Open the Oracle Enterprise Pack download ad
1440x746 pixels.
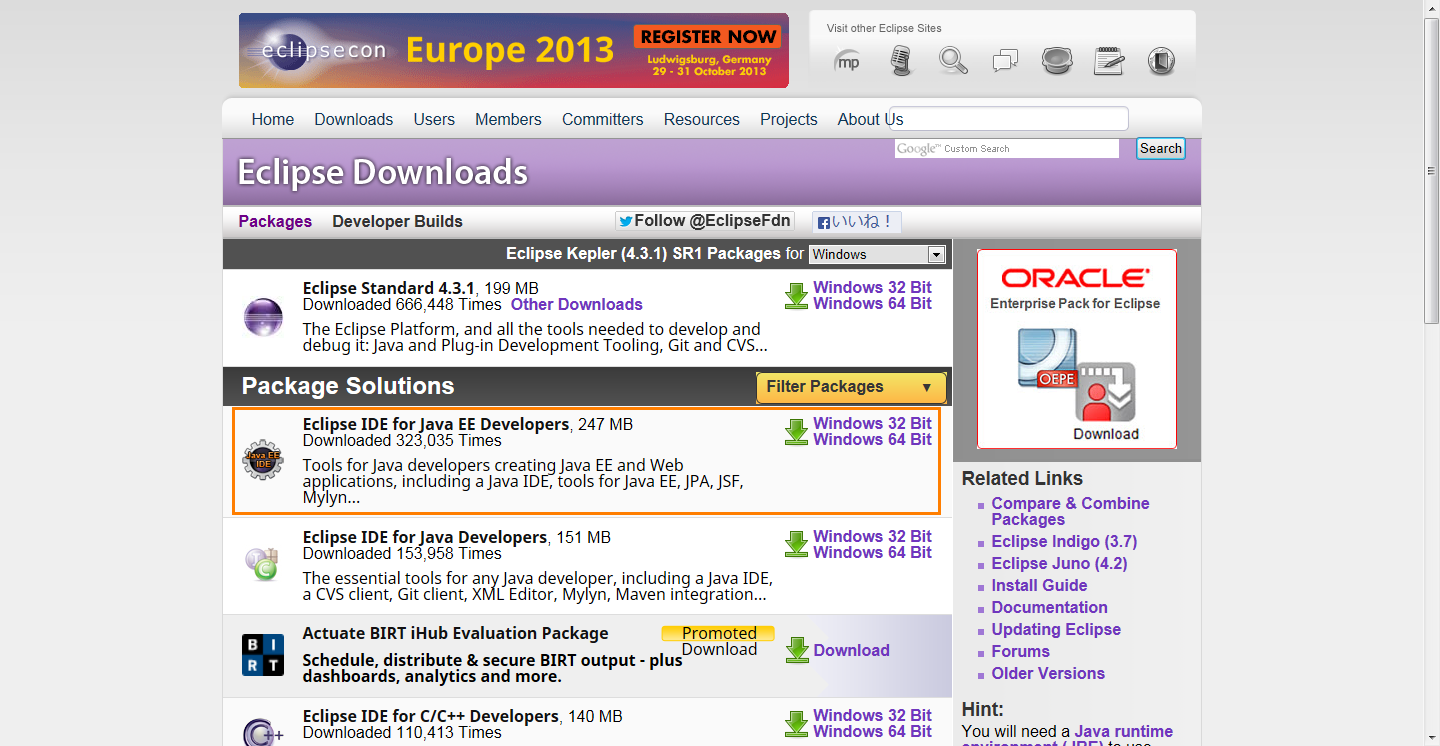click(1077, 349)
